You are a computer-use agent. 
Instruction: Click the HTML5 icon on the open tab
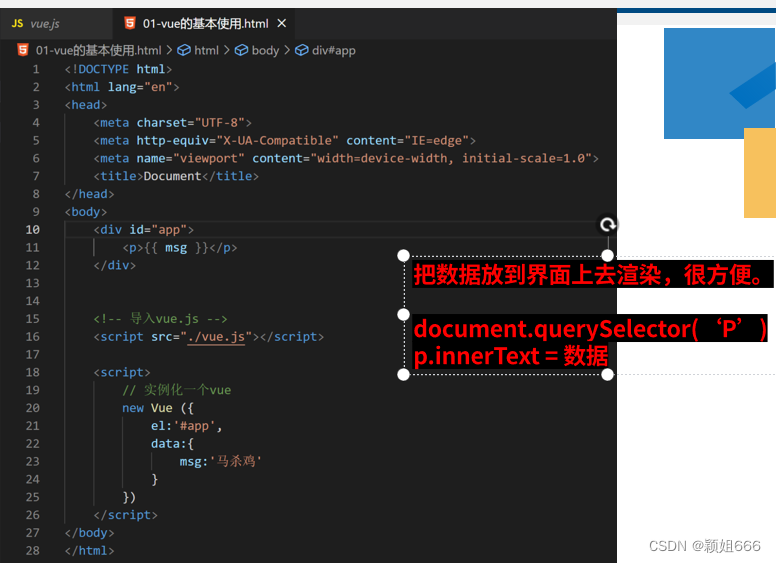pyautogui.click(x=130, y=23)
